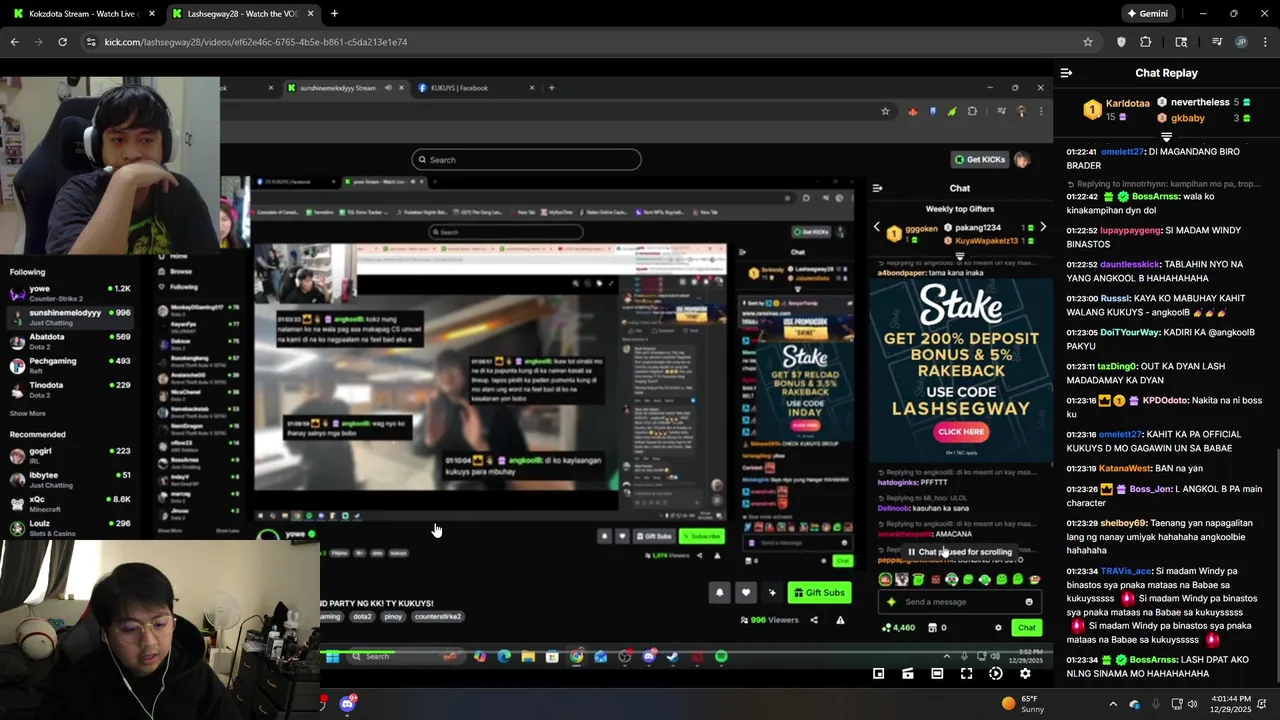Focus the kick.com address bar

(x=590, y=42)
